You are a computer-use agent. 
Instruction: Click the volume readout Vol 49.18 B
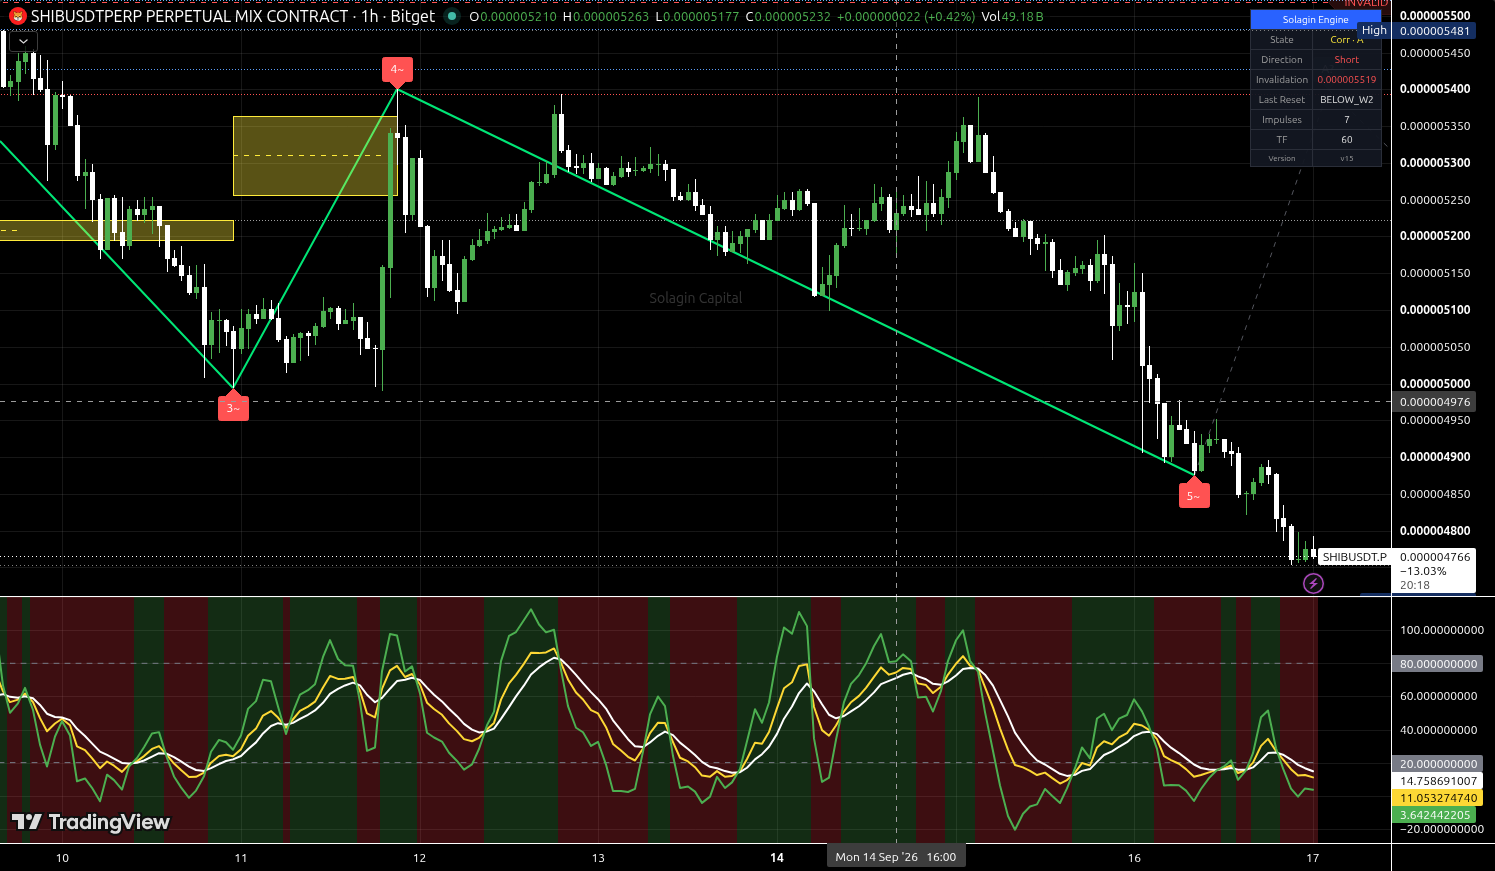(x=1012, y=17)
